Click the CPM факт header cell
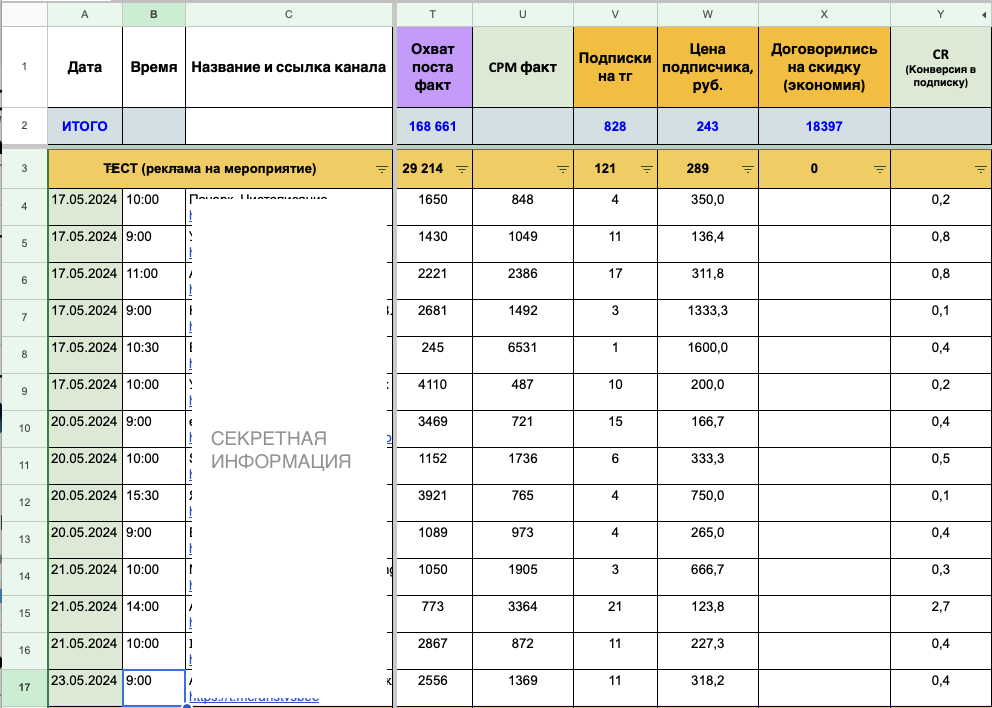The width and height of the screenshot is (992, 708). [x=523, y=66]
